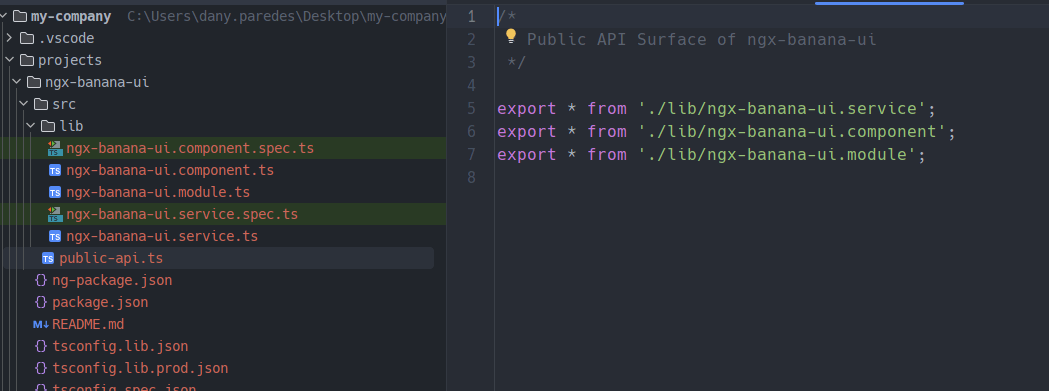Select the lib folder name
The height and width of the screenshot is (391, 1049).
(x=71, y=127)
